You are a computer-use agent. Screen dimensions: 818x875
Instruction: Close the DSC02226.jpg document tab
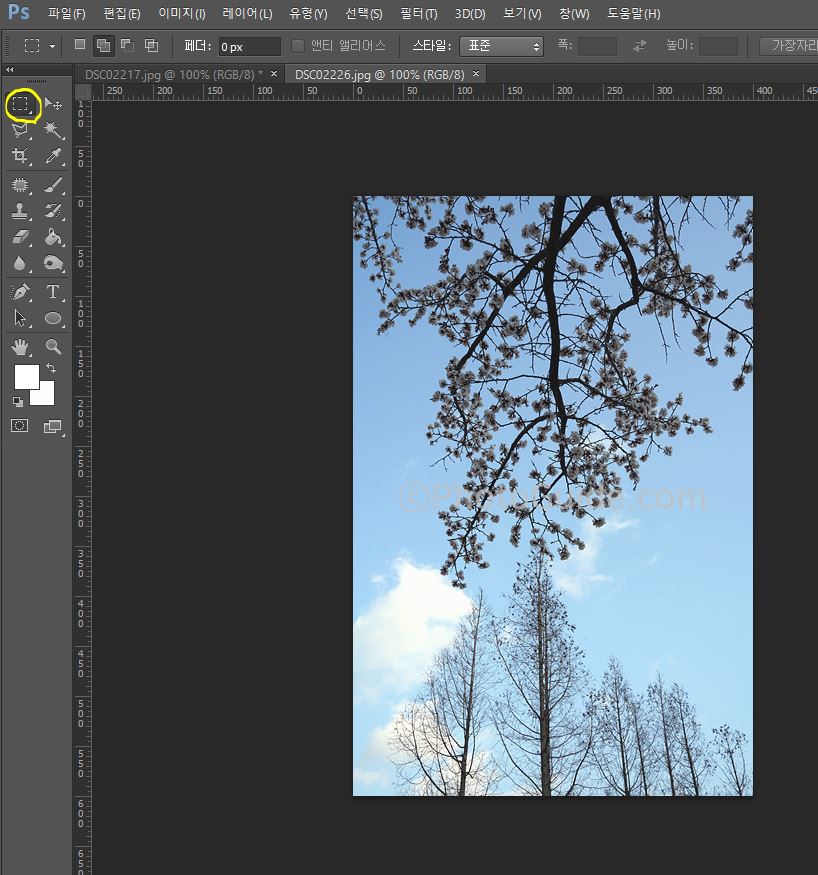[x=475, y=73]
